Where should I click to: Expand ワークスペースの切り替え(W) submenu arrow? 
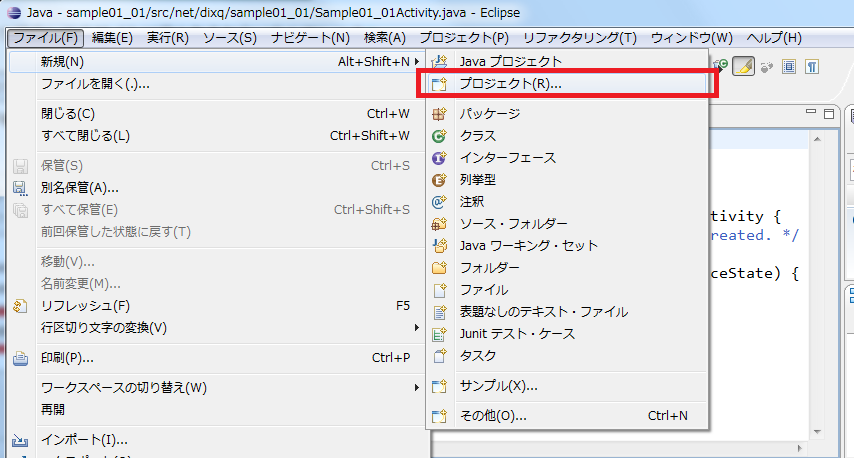(x=417, y=388)
